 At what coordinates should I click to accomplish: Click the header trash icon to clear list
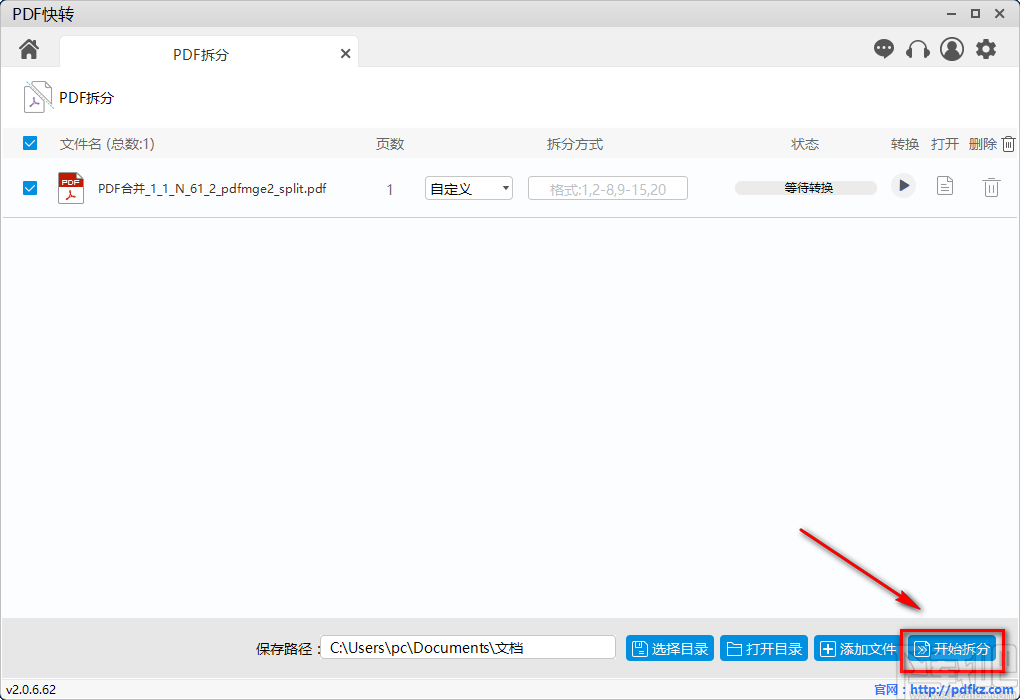1010,143
